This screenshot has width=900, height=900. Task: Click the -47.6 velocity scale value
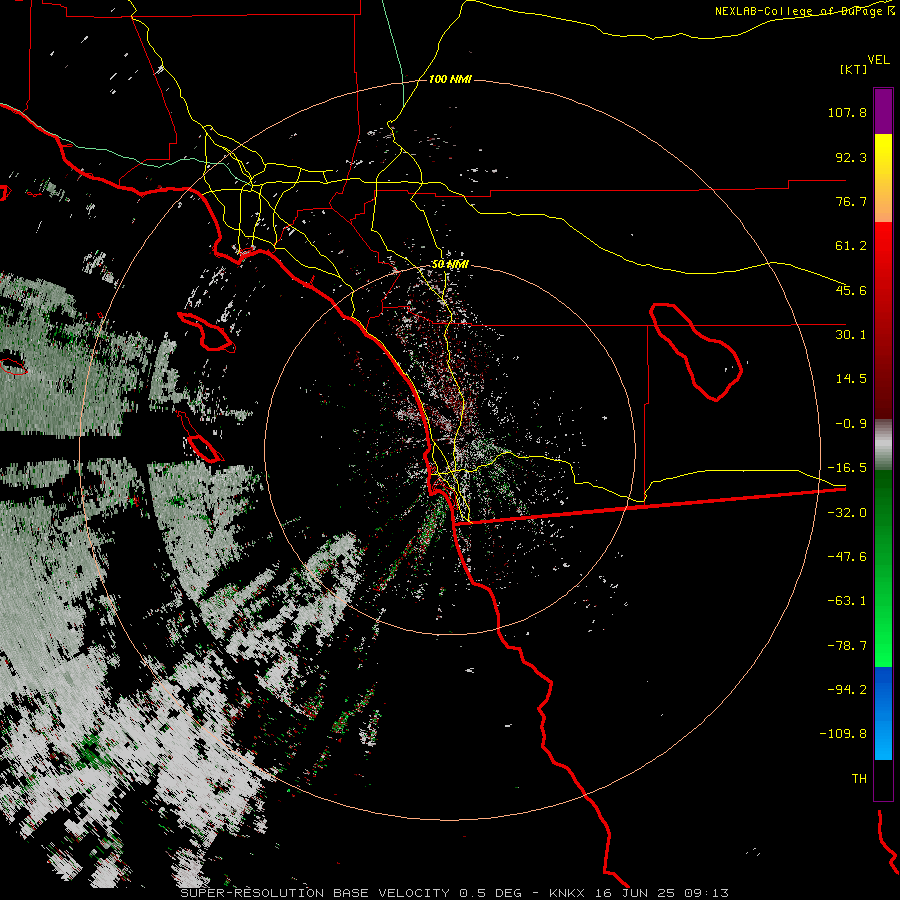(x=847, y=557)
